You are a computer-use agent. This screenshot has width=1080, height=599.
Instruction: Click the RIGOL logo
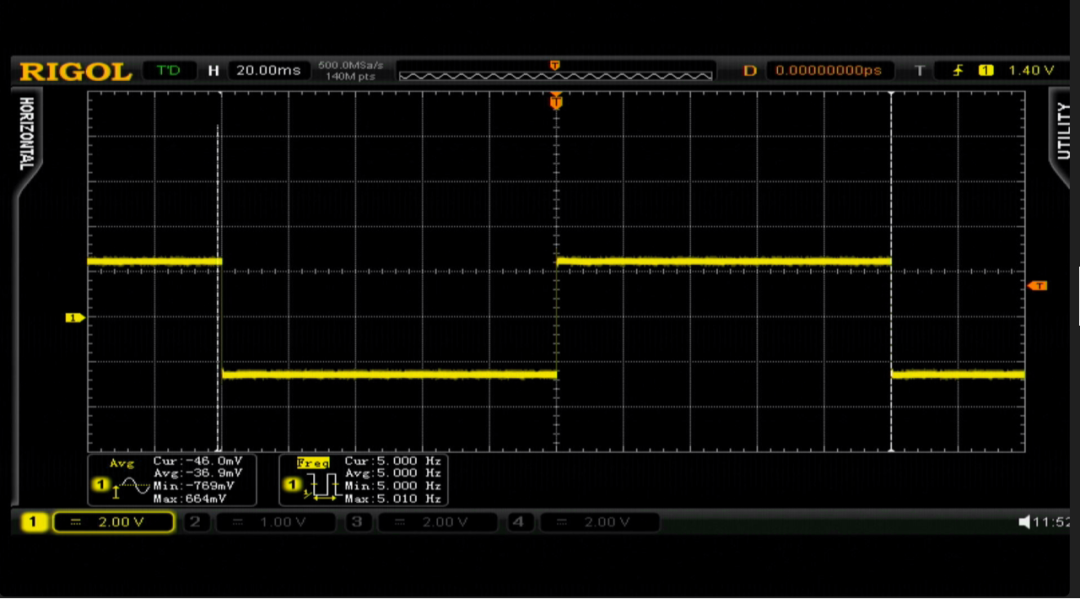point(76,72)
